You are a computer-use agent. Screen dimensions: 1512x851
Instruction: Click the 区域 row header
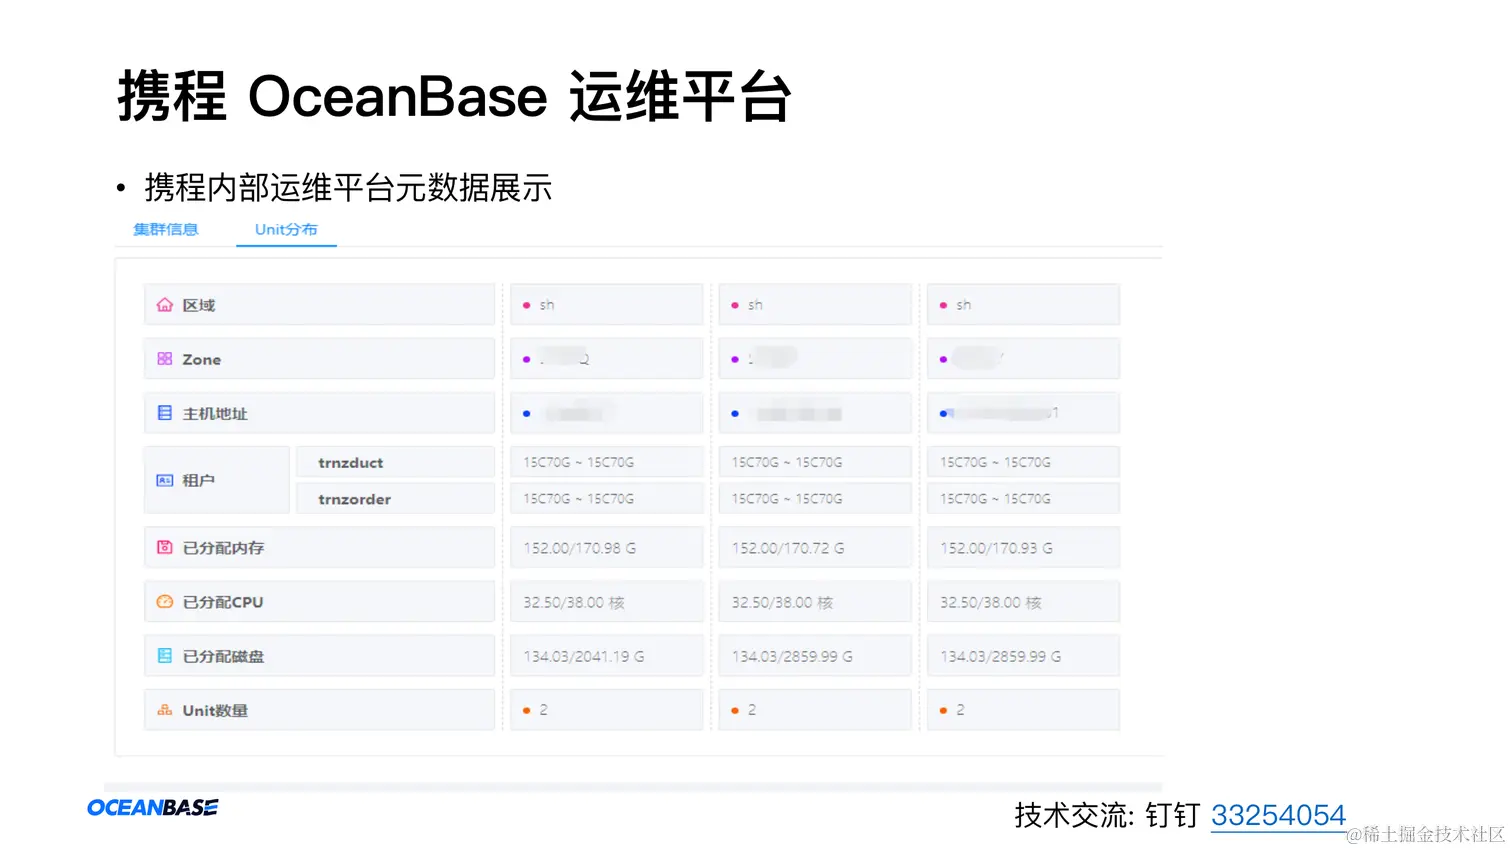[320, 305]
